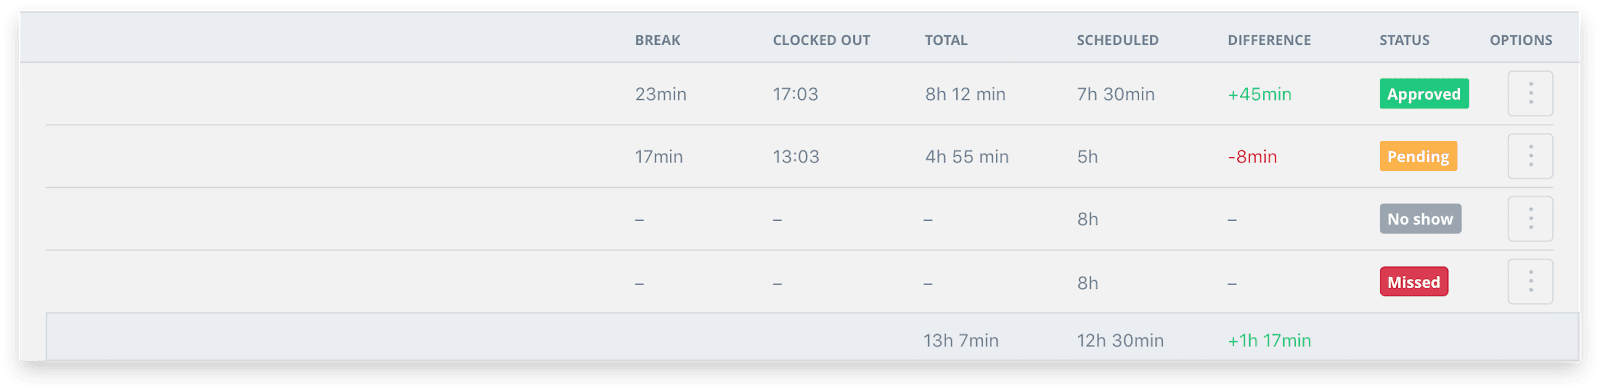1600x391 pixels.
Task: Sort by the SCHEDULED column header
Action: click(x=1118, y=40)
